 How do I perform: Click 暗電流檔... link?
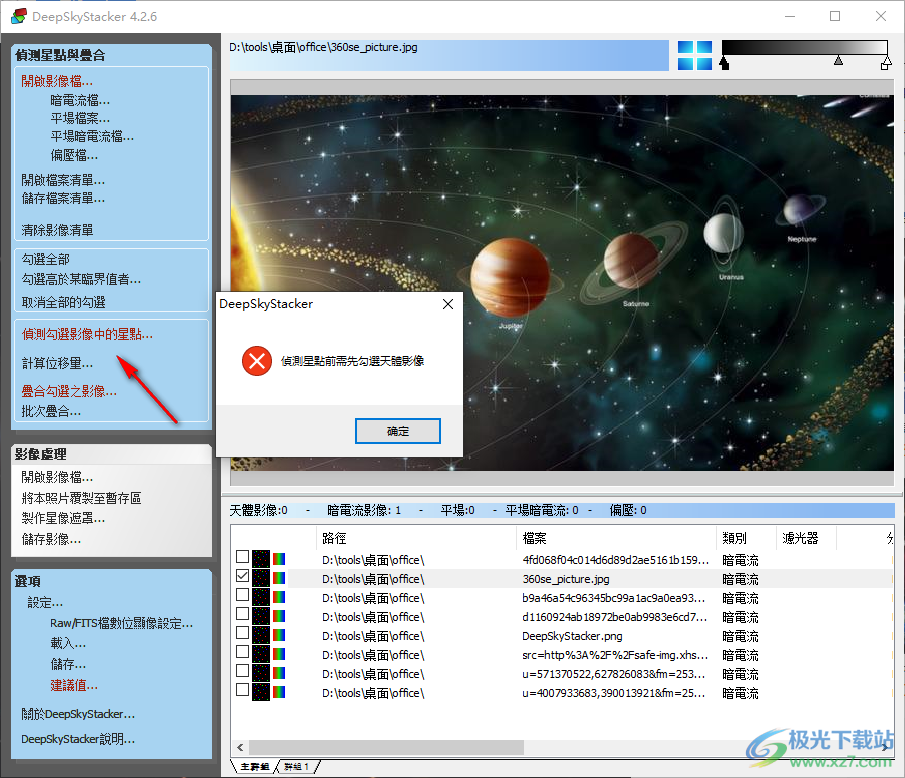tap(80, 100)
